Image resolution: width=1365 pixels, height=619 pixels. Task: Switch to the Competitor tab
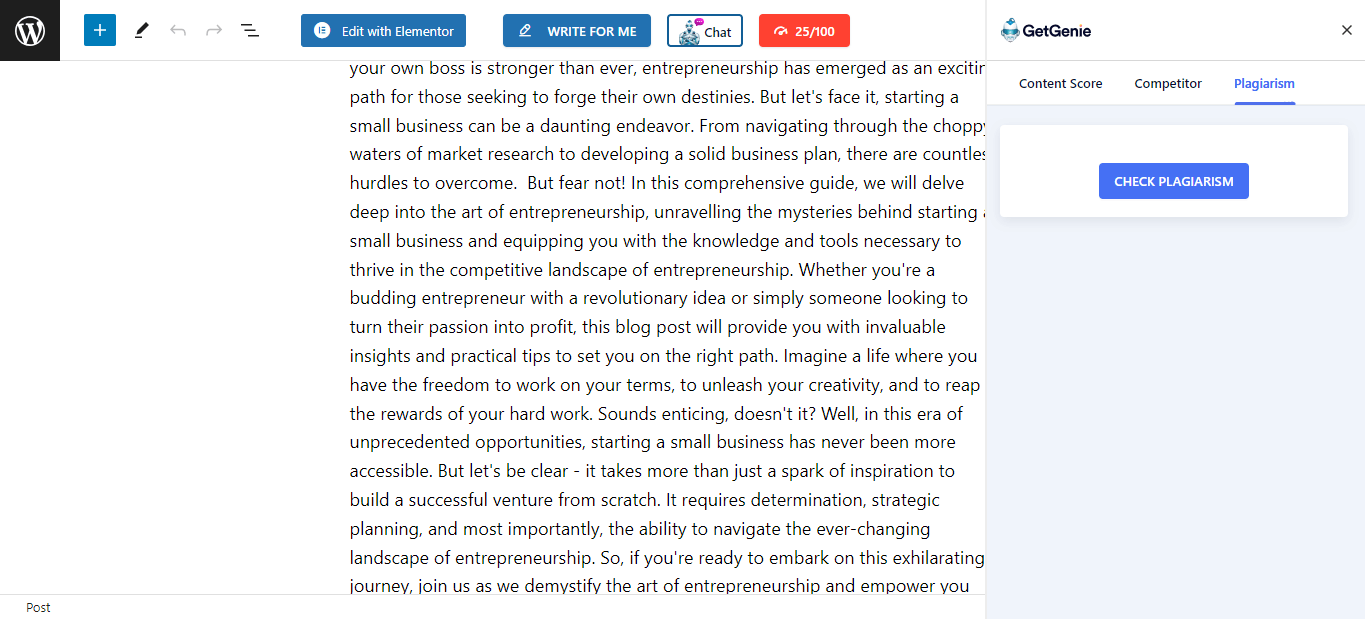(x=1168, y=84)
